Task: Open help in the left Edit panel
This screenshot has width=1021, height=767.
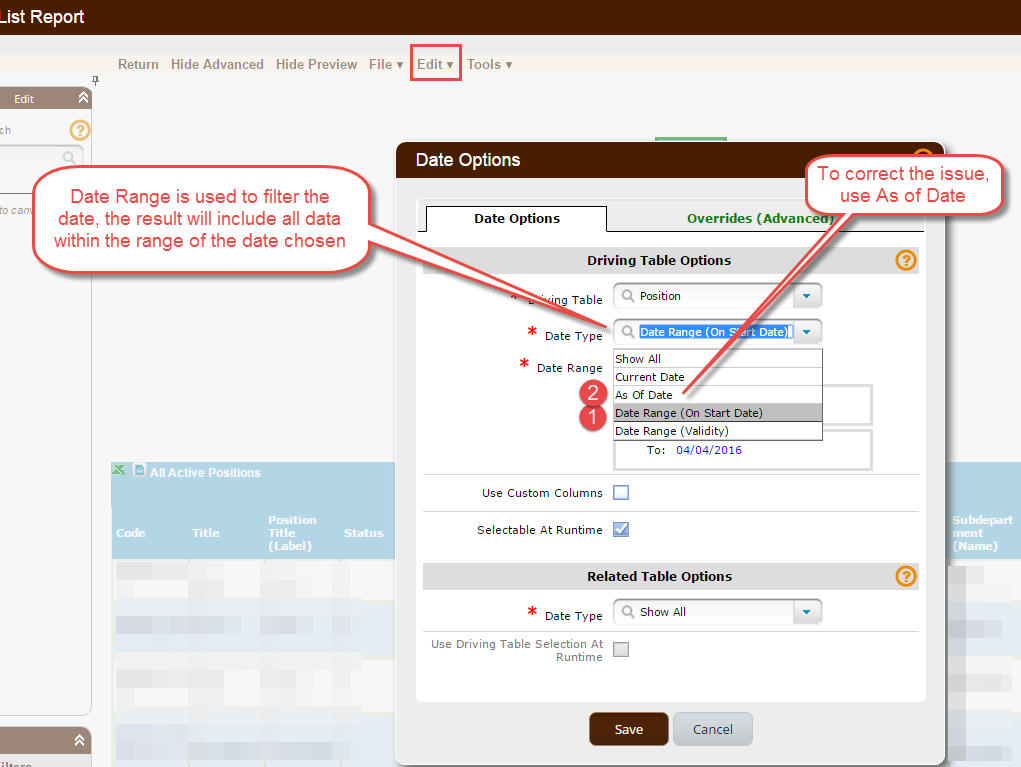Action: (79, 130)
